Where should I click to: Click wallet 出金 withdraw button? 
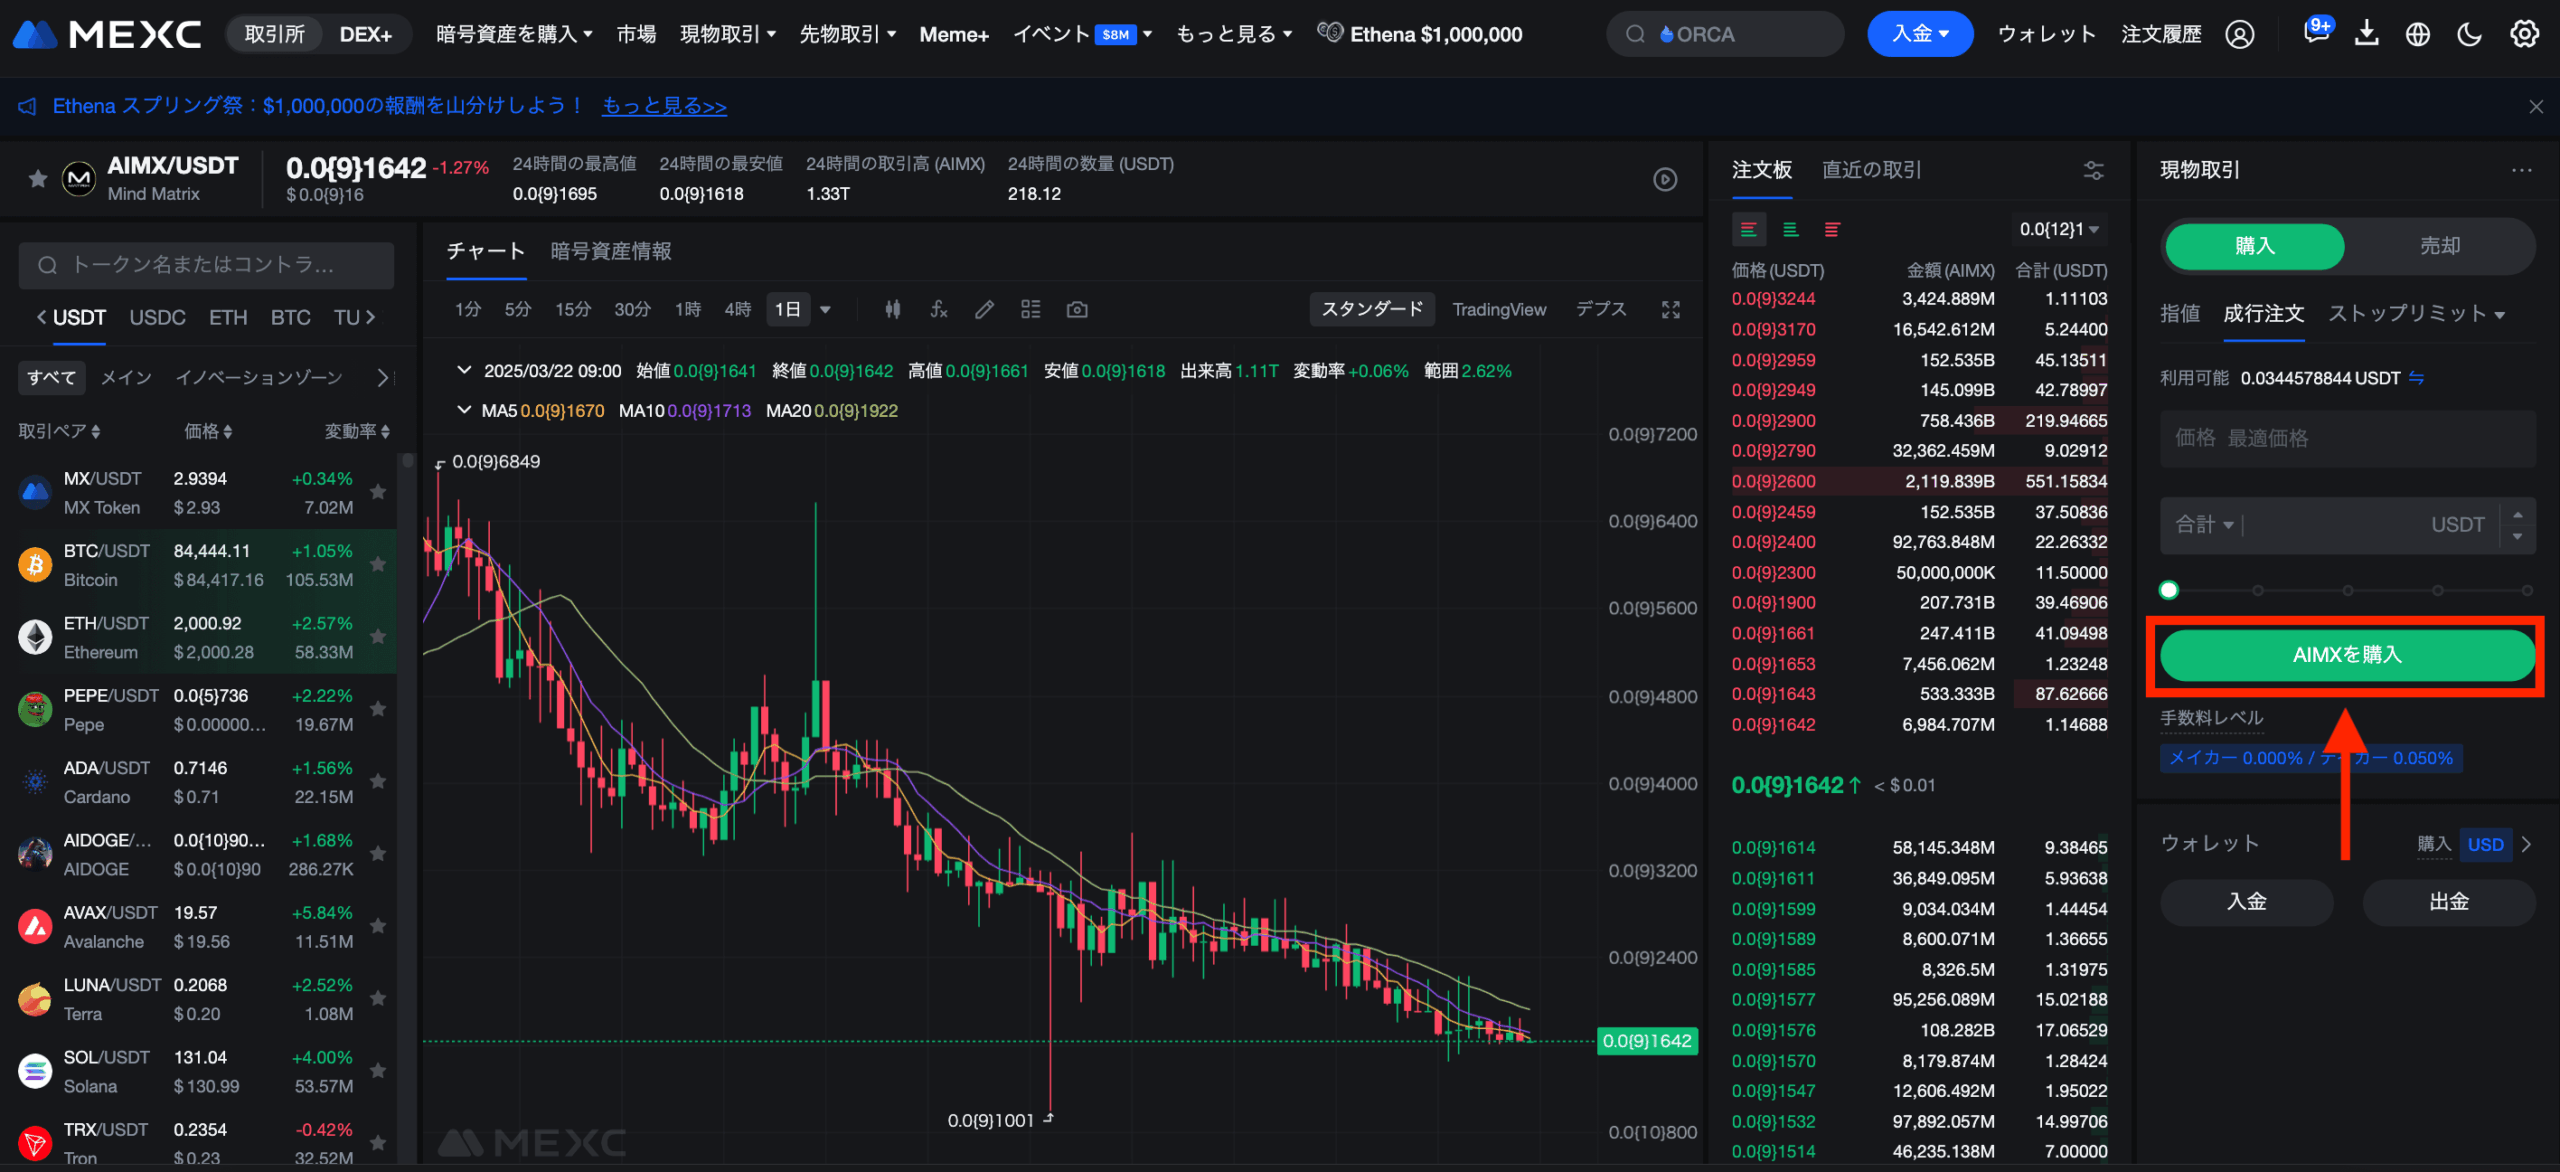click(x=2448, y=902)
